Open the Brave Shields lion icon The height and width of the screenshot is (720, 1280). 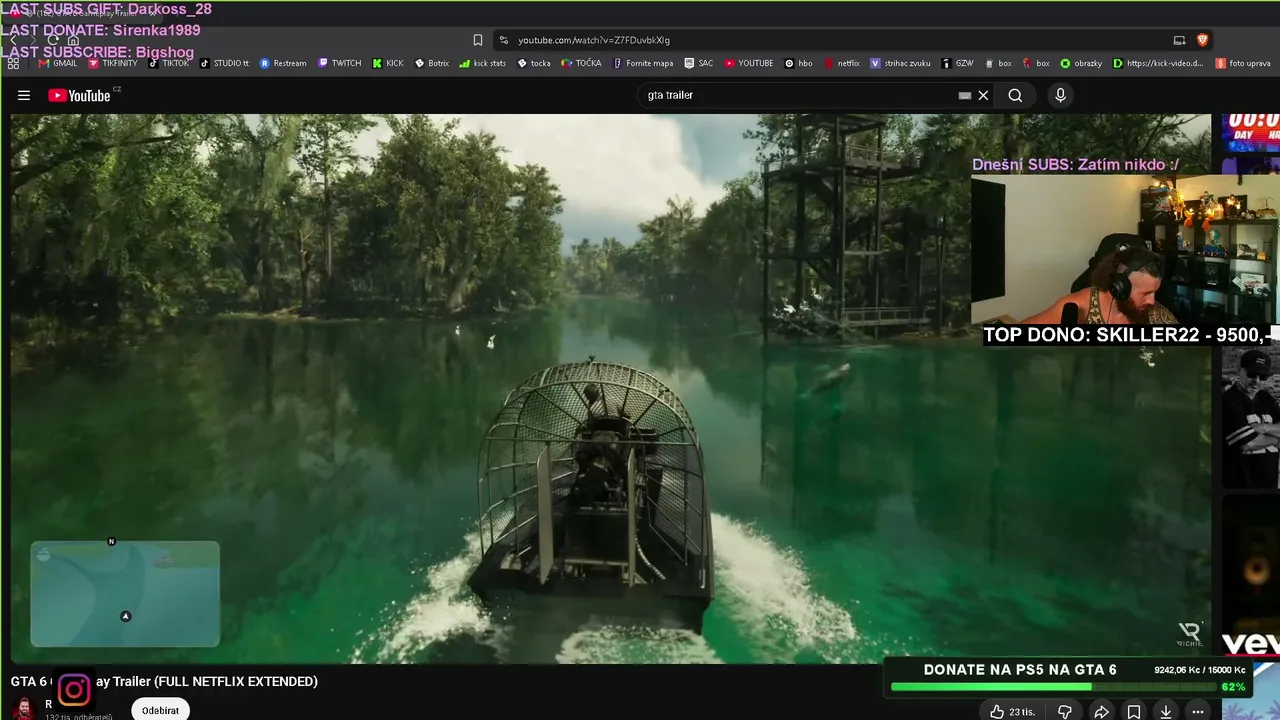coord(1202,40)
